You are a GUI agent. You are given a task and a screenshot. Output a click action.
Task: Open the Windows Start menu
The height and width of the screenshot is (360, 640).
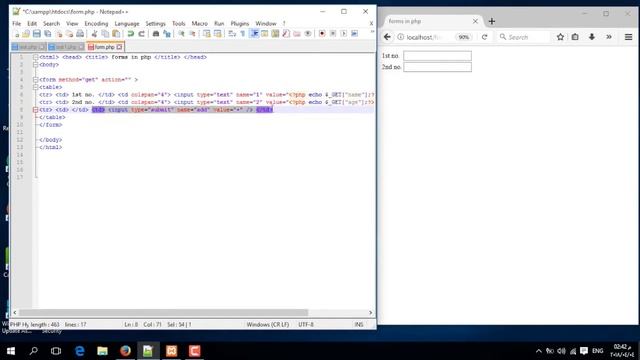click(x=11, y=351)
